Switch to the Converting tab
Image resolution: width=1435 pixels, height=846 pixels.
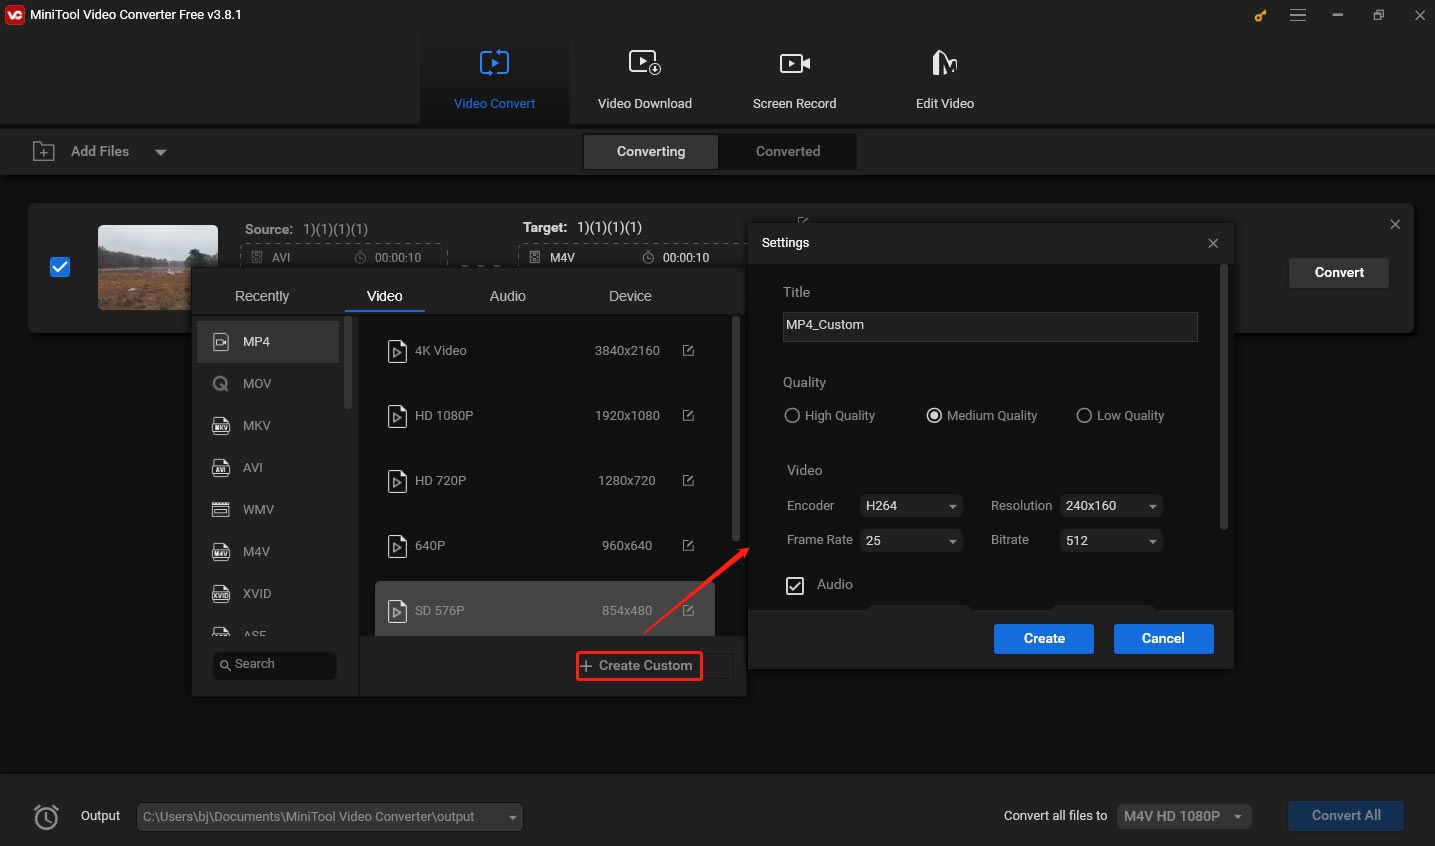pyautogui.click(x=651, y=152)
